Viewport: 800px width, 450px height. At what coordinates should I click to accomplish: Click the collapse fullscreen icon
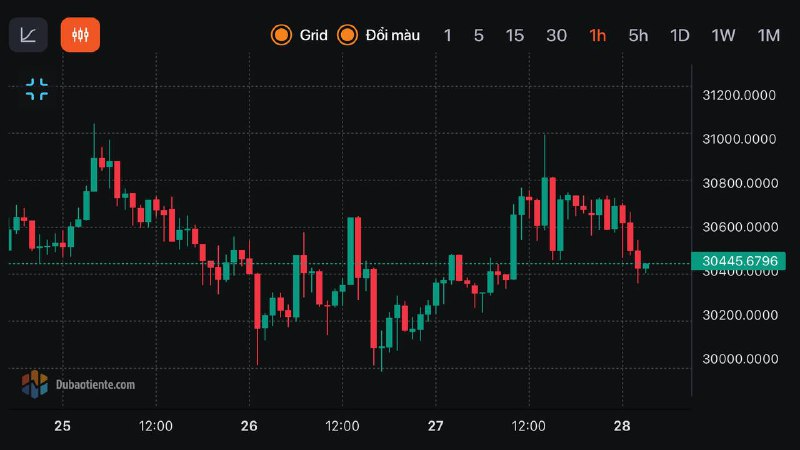(37, 89)
